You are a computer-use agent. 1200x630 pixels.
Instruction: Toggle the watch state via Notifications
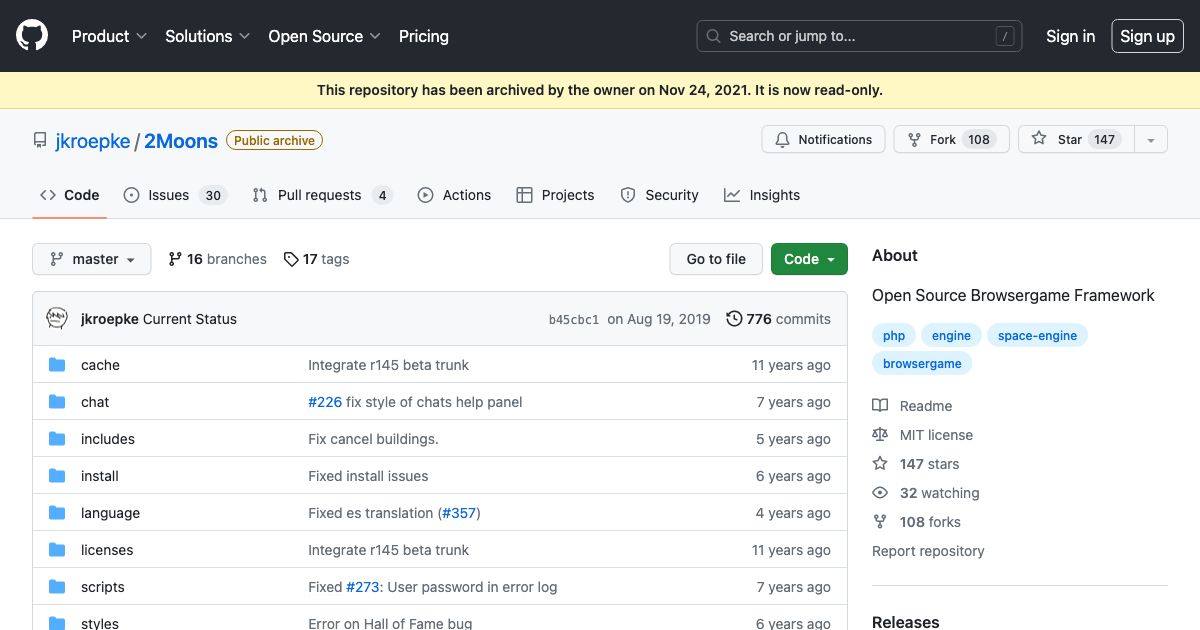click(823, 139)
